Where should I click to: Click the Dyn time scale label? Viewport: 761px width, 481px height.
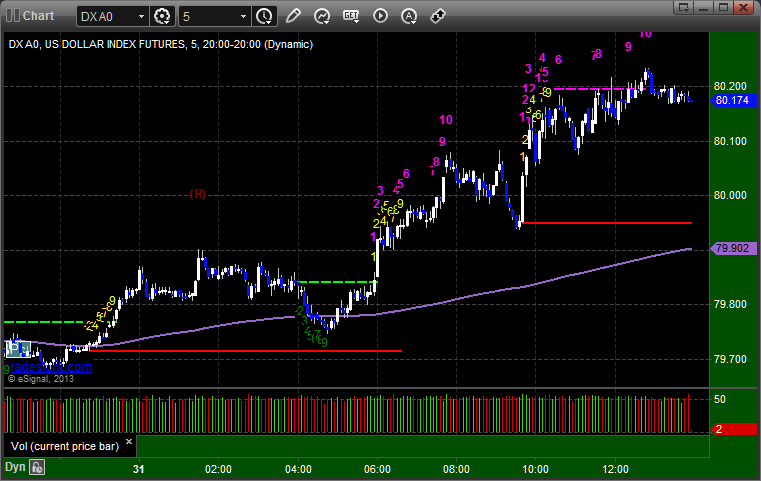[x=15, y=467]
